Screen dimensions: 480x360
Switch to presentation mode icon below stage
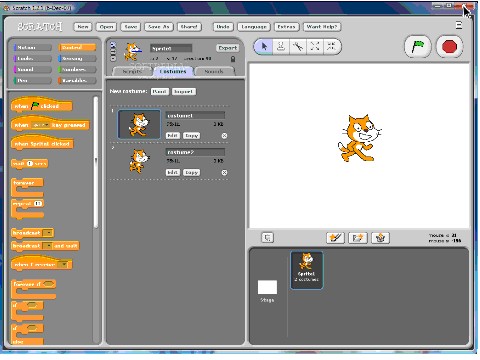(x=267, y=237)
